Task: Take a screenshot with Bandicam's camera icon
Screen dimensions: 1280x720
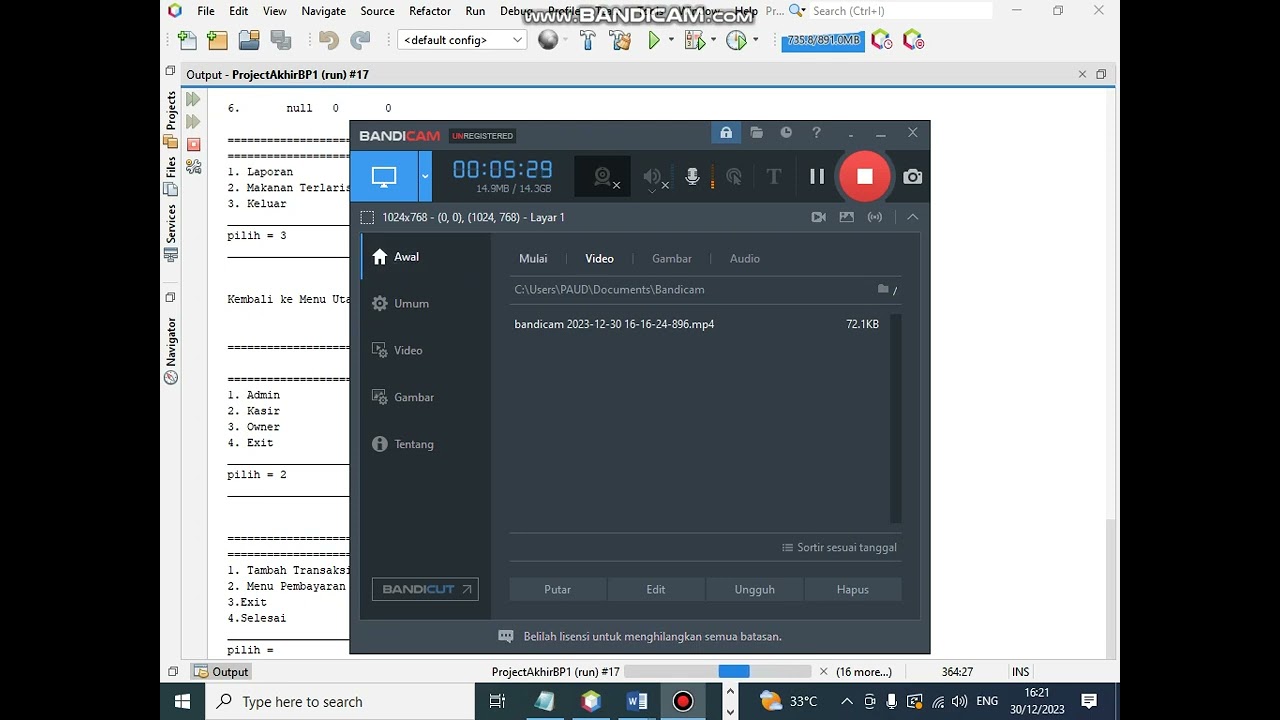Action: pyautogui.click(x=912, y=176)
